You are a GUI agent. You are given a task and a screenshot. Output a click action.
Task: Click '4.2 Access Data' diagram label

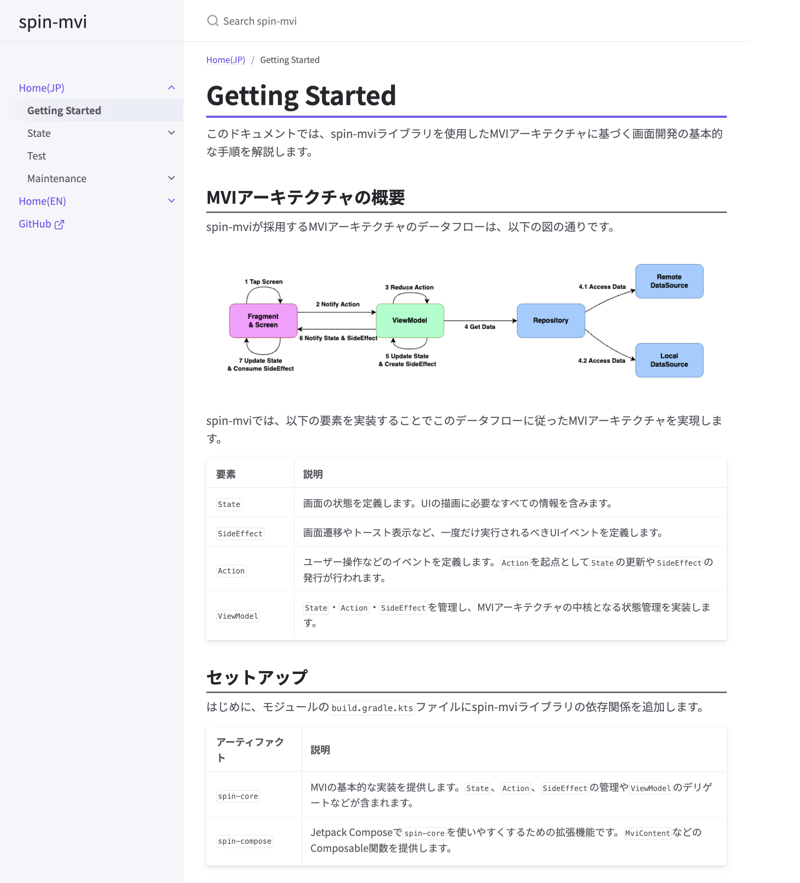(601, 360)
